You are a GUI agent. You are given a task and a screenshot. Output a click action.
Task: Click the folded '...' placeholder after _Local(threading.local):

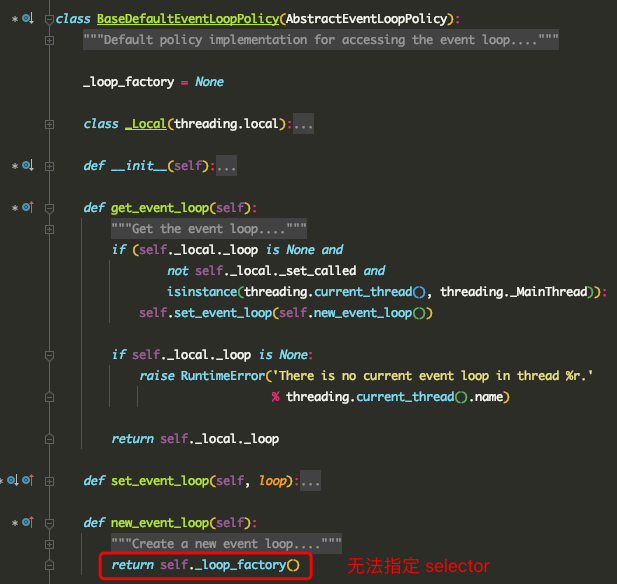pos(303,124)
